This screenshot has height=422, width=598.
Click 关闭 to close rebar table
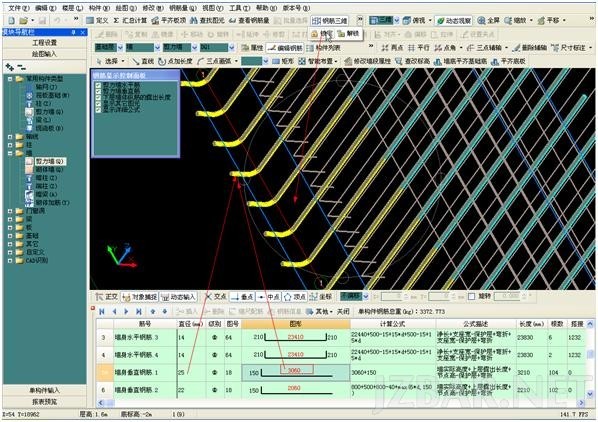coord(343,311)
